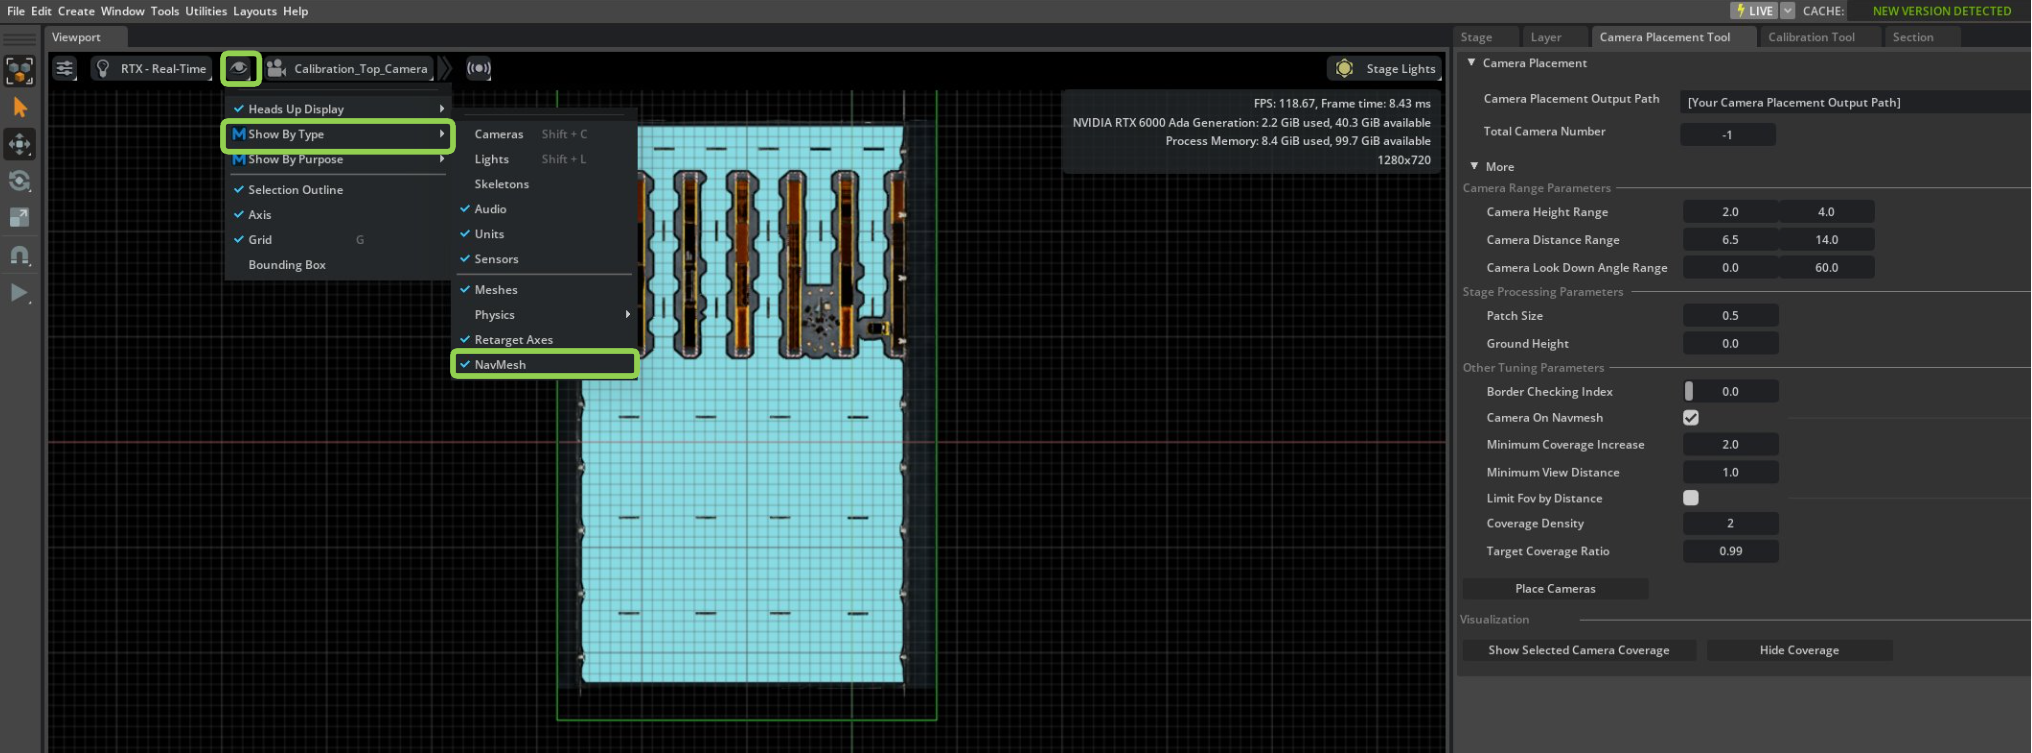Open the LIVE dropdown arrow
Image resolution: width=2032 pixels, height=753 pixels.
click(x=1788, y=11)
